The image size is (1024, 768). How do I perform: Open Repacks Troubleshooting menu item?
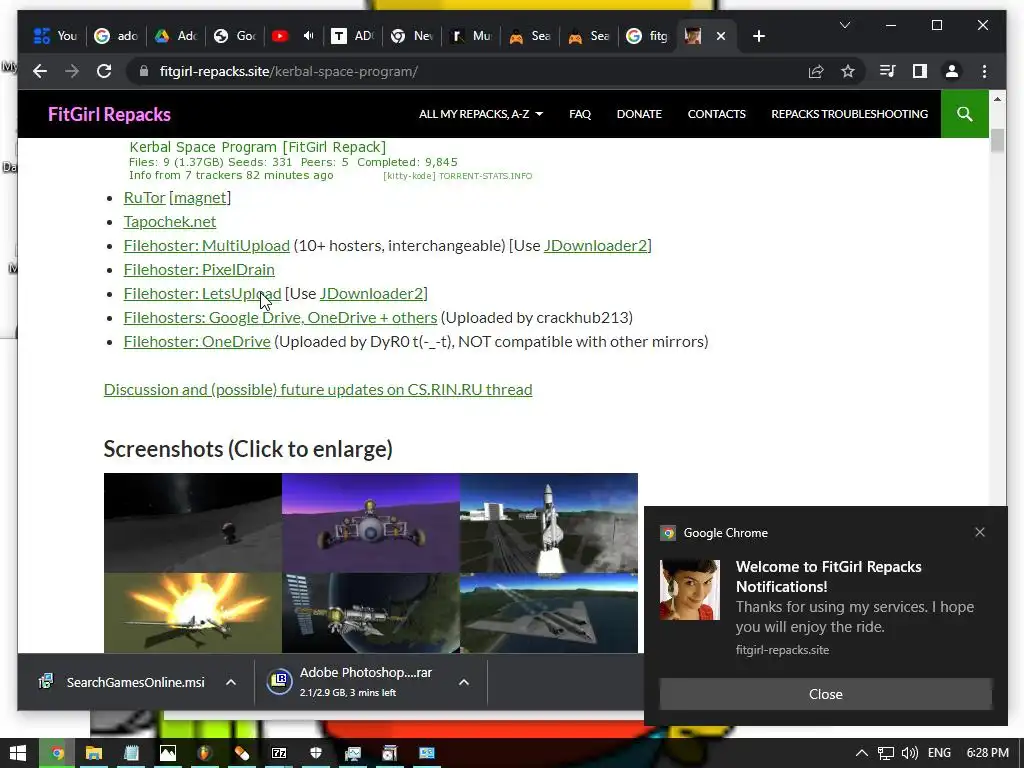tap(850, 114)
